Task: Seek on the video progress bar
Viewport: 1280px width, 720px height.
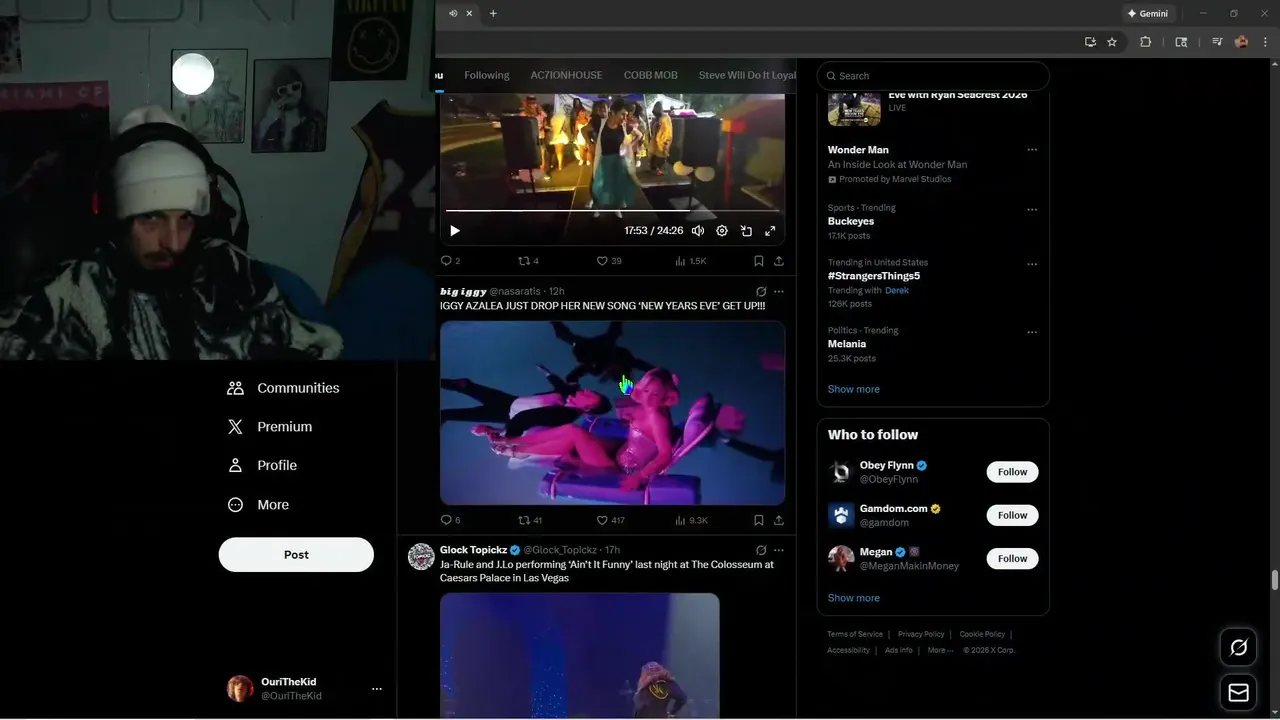Action: [x=612, y=211]
